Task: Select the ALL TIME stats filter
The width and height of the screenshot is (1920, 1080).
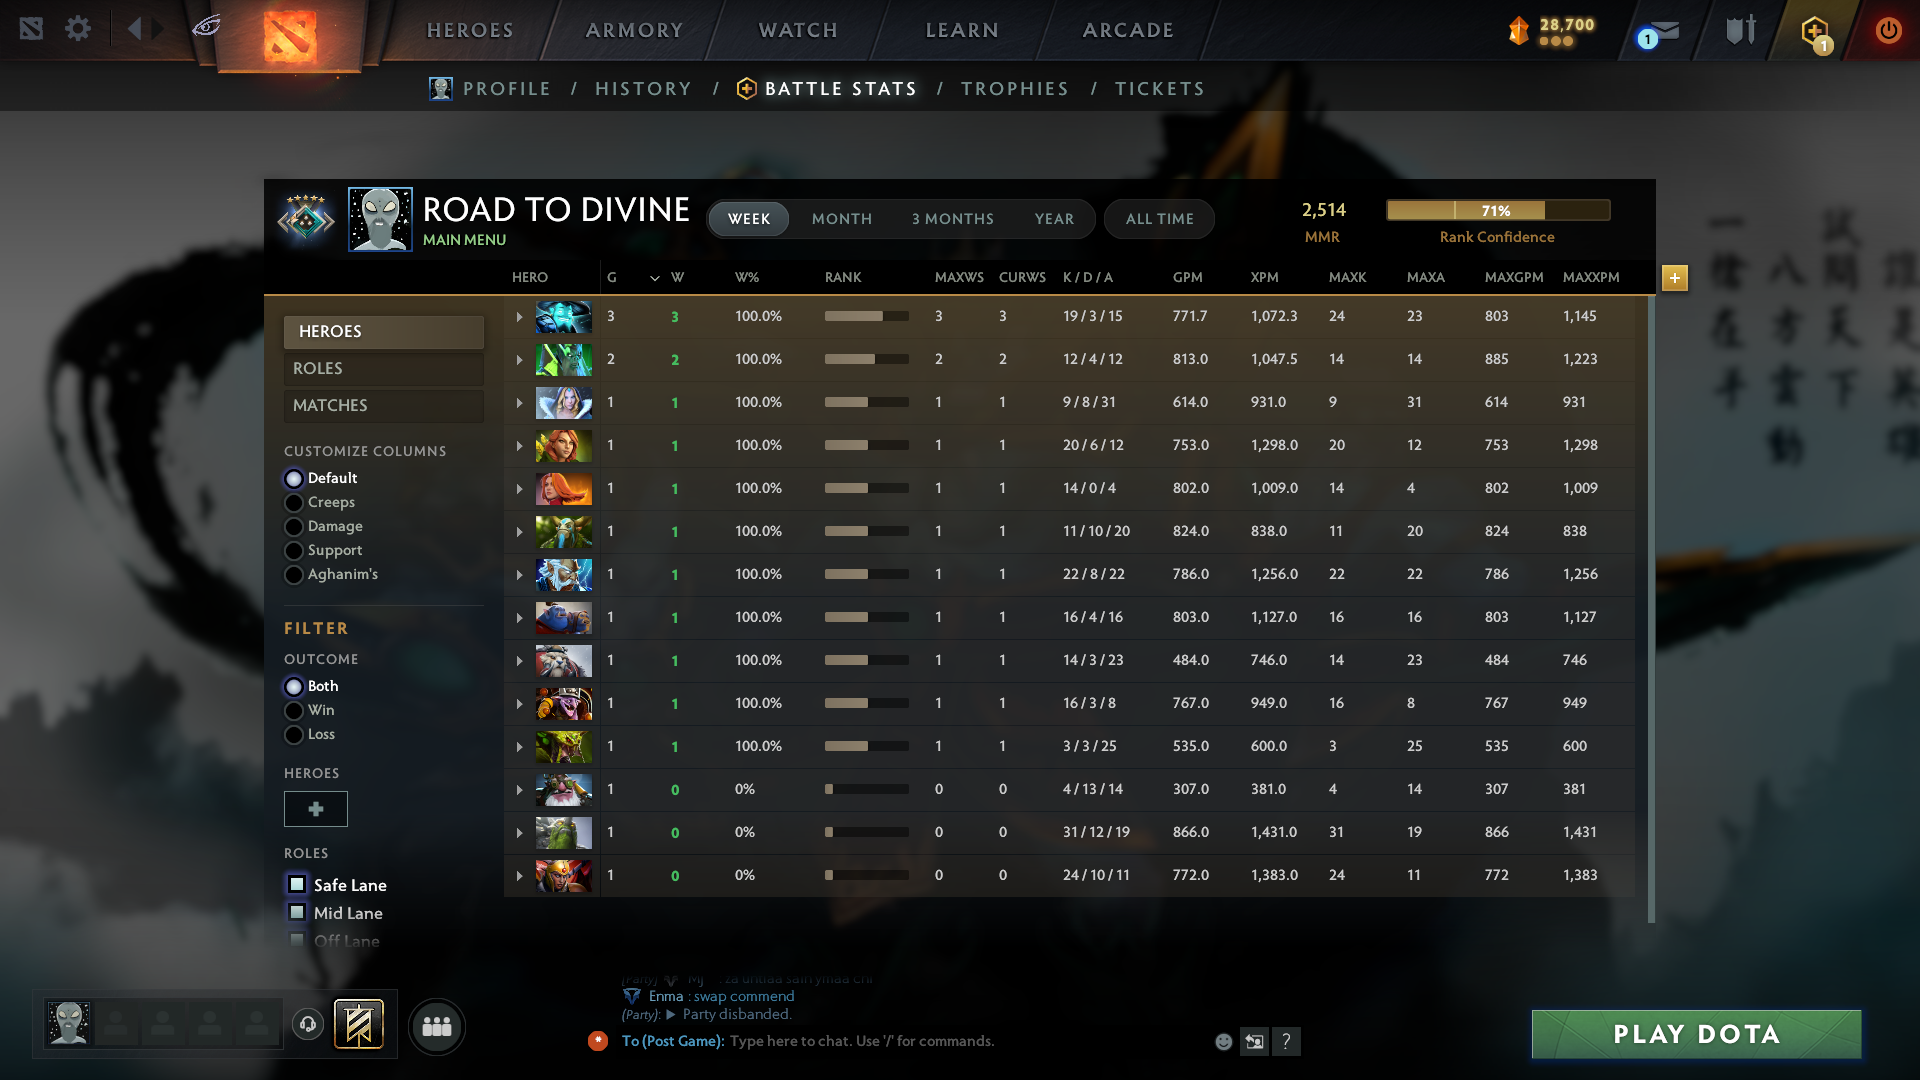Action: click(x=1159, y=219)
